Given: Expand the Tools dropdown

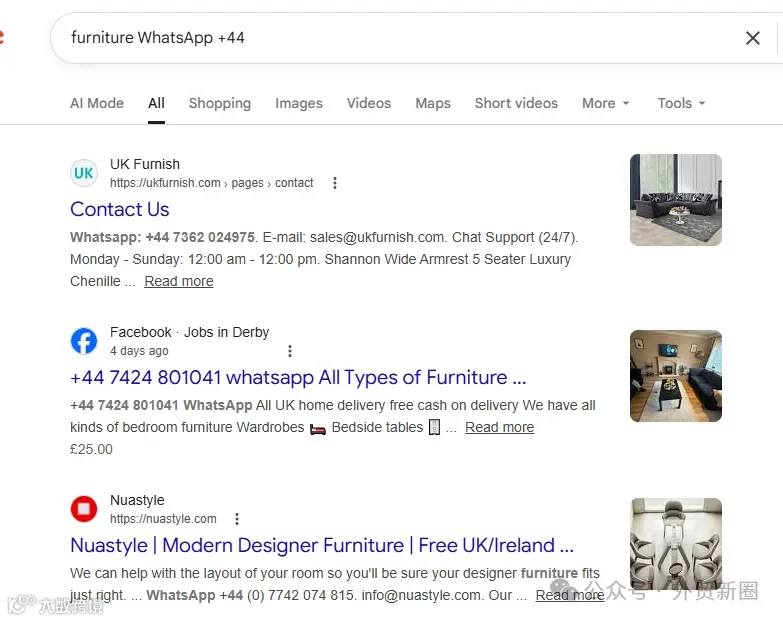Looking at the screenshot, I should point(681,103).
